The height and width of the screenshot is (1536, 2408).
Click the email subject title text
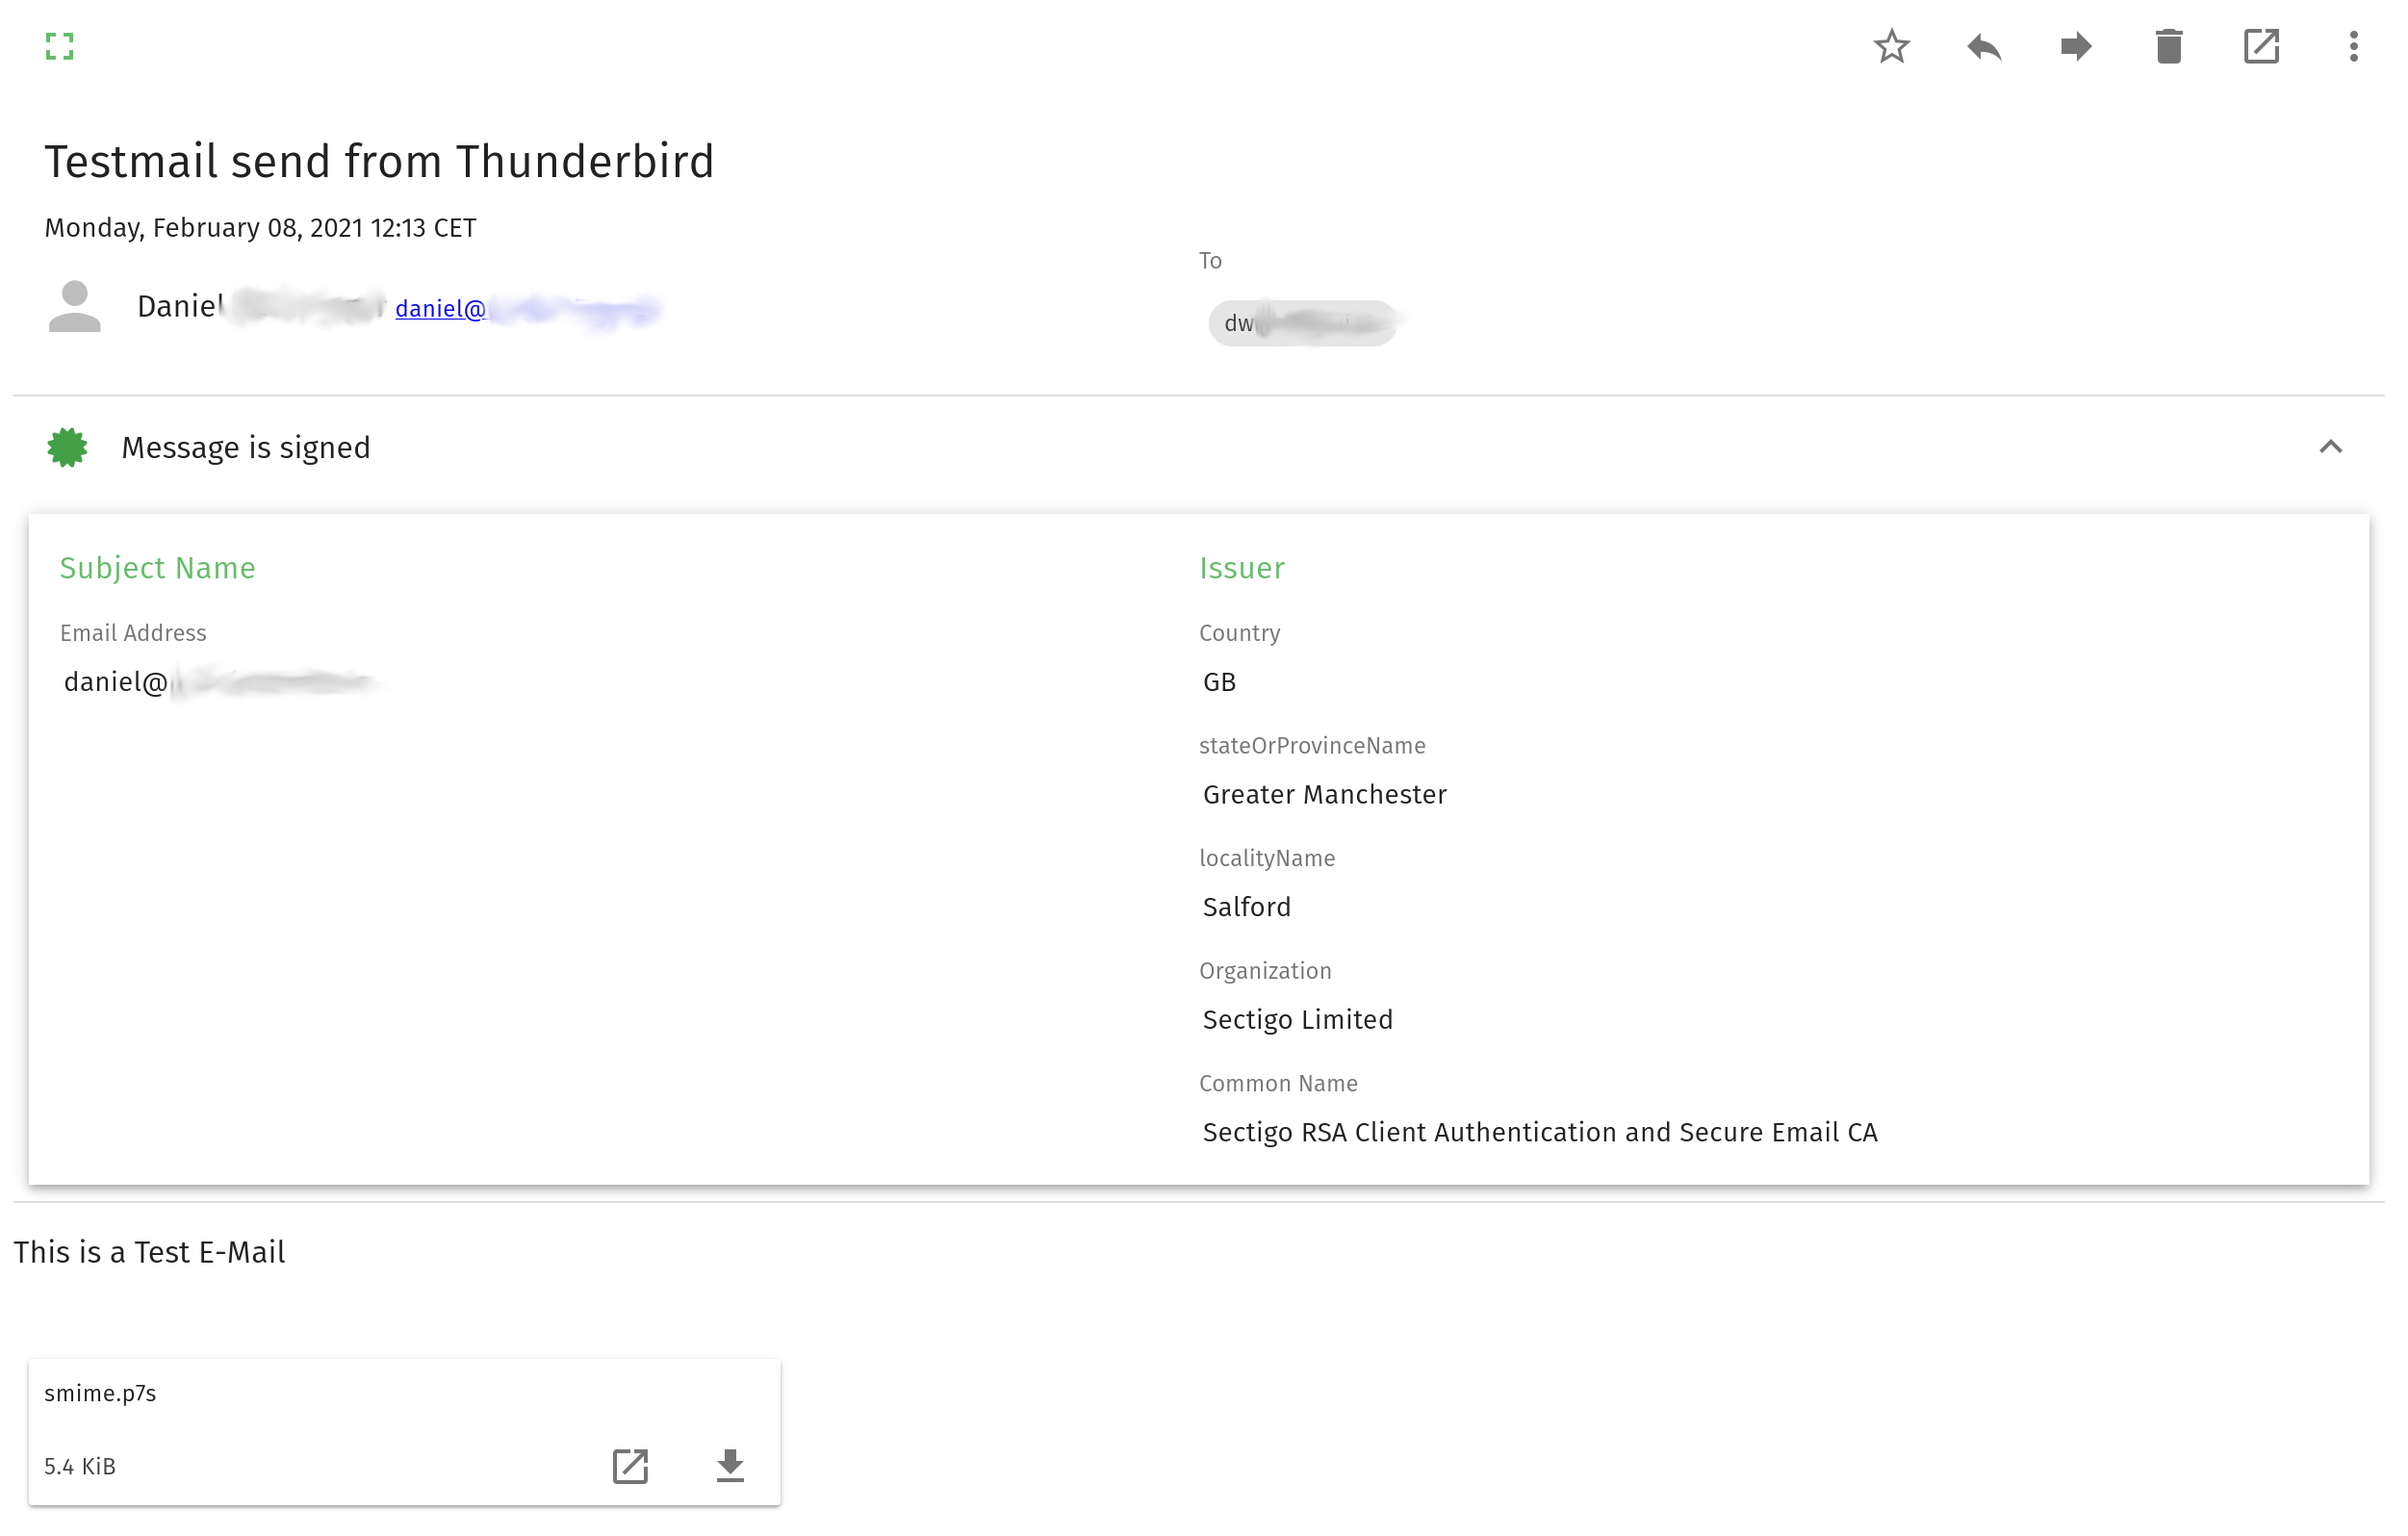click(x=379, y=161)
